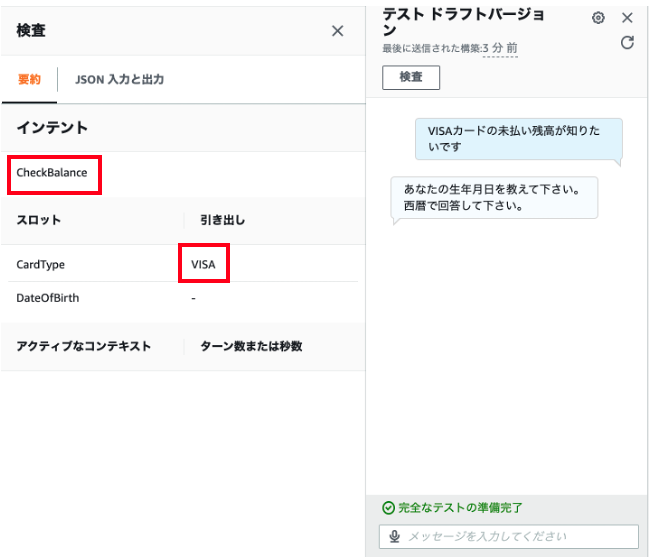Click the 検査 button
Viewport: 649px width, 560px height.
click(411, 77)
